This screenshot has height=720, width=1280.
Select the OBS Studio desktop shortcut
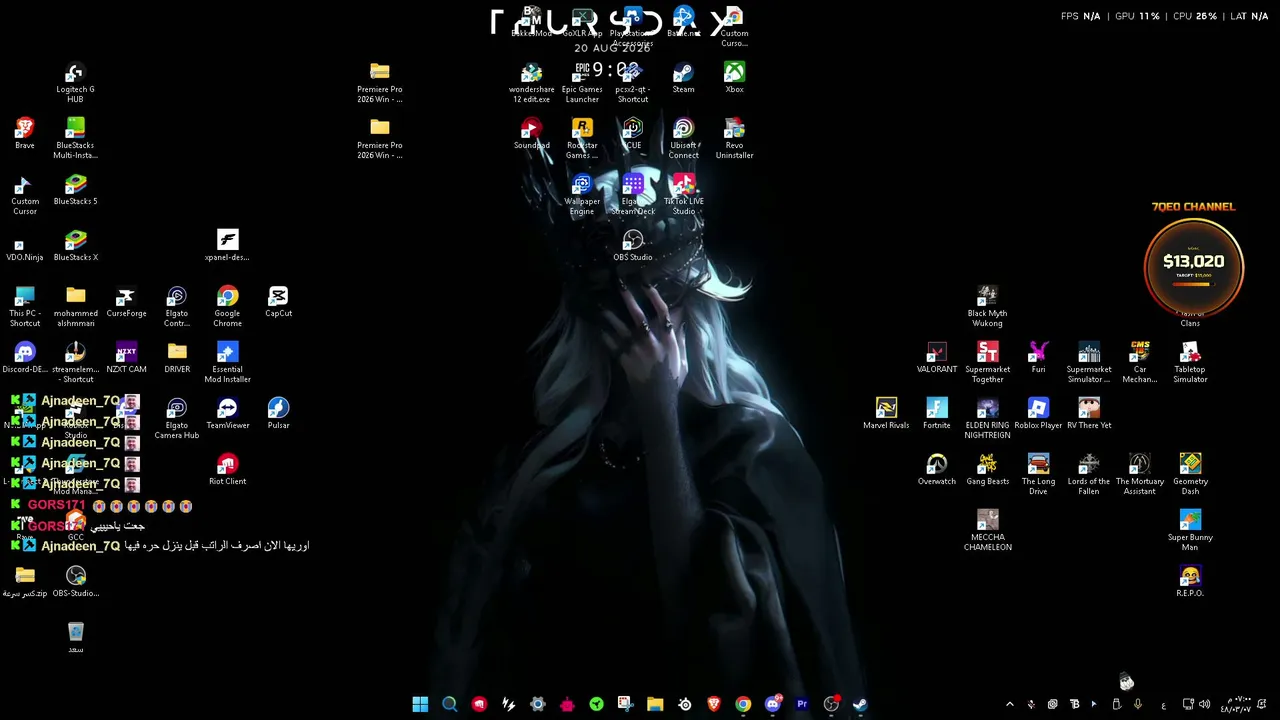[x=633, y=246]
